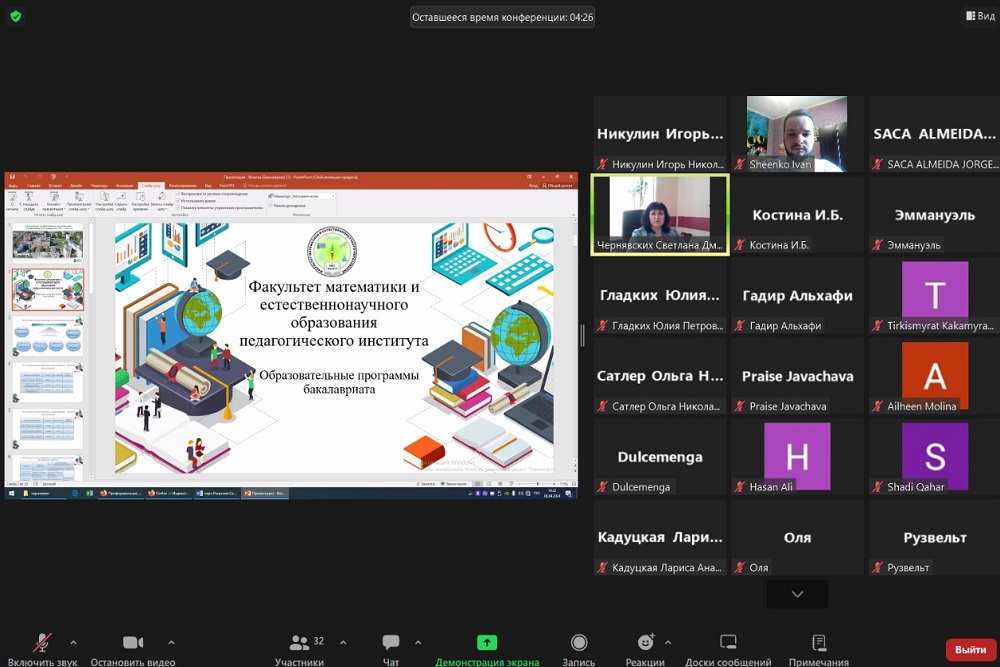Image resolution: width=1000 pixels, height=667 pixels.
Task: Click divider handle between share and gallery
Action: 583,335
